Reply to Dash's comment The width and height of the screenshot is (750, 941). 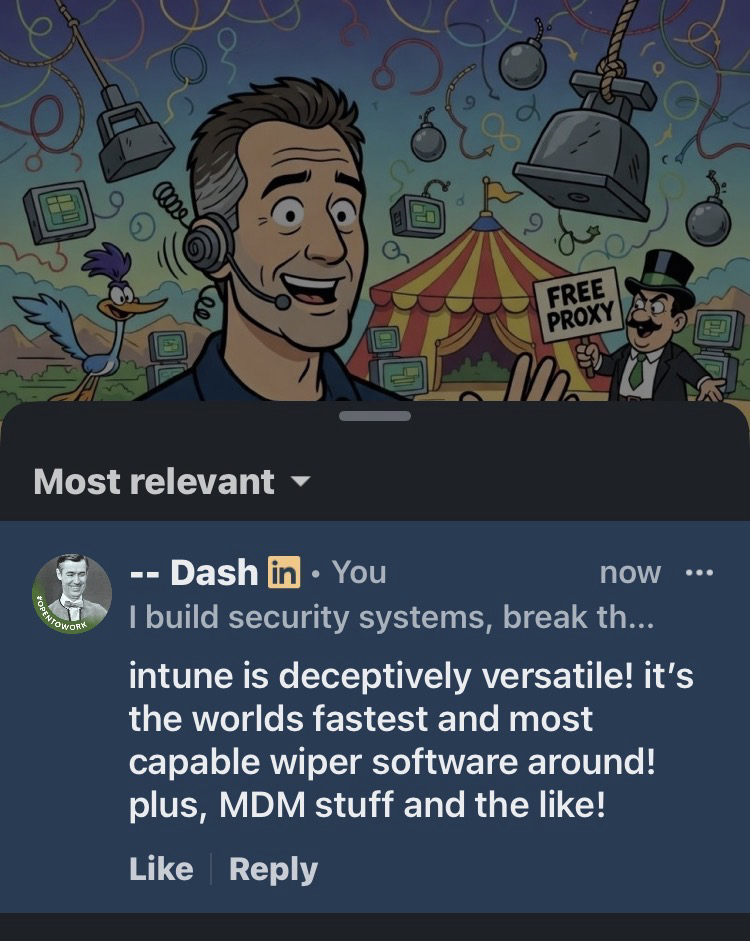point(273,870)
